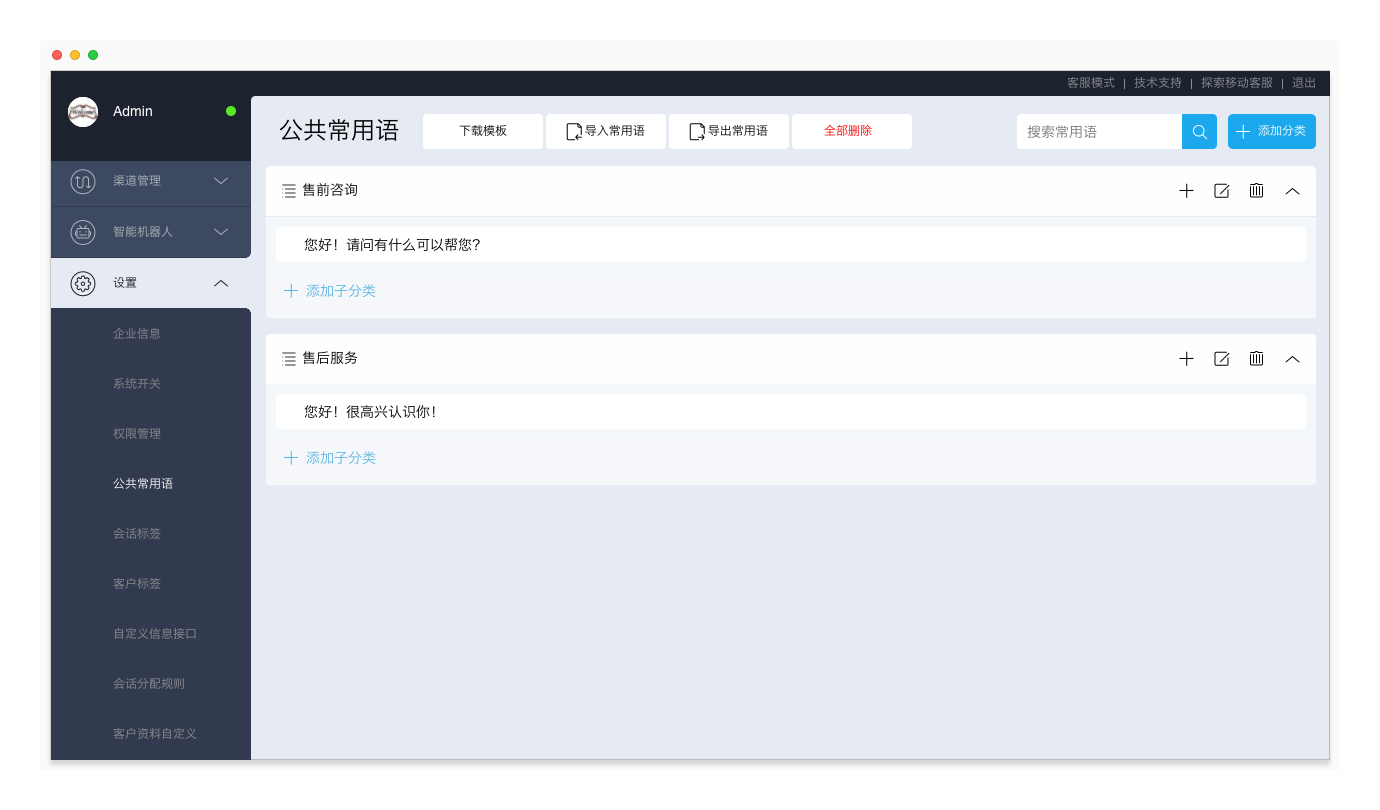Edit the 售前咨询 category
This screenshot has height=810, width=1380.
[1221, 191]
